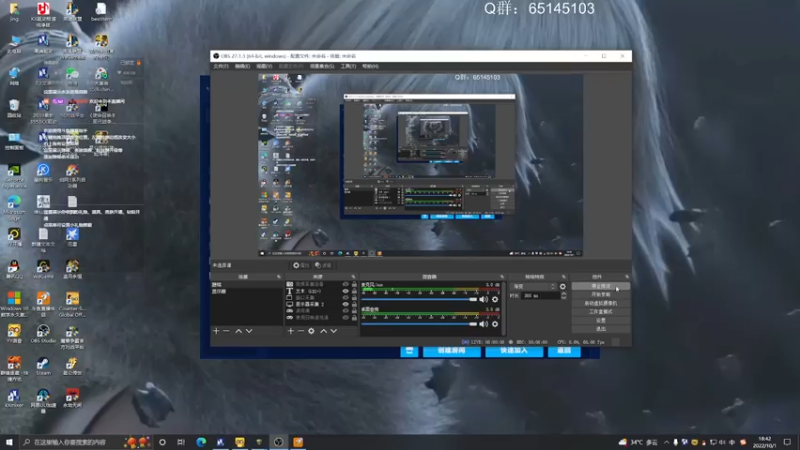The width and height of the screenshot is (800, 450).
Task: Pop out the Sources dock panel
Action: [353, 277]
